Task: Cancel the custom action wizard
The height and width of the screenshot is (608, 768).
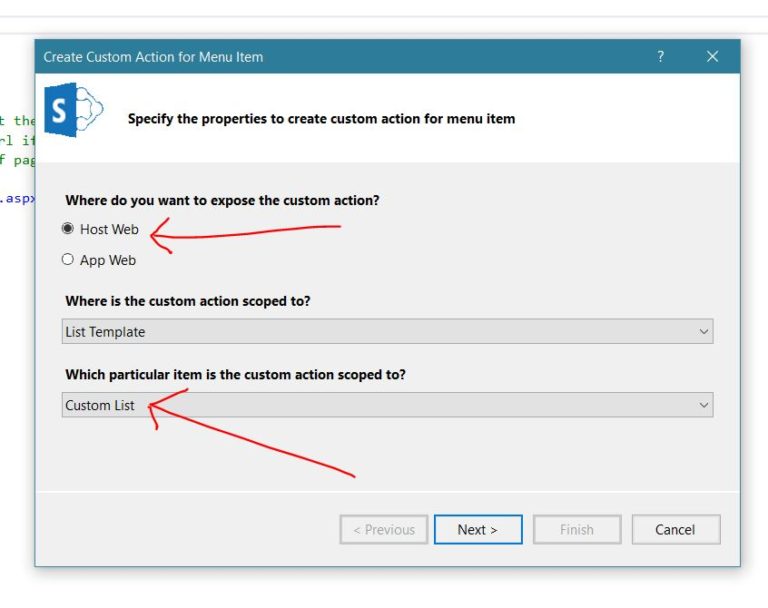Action: (x=676, y=530)
